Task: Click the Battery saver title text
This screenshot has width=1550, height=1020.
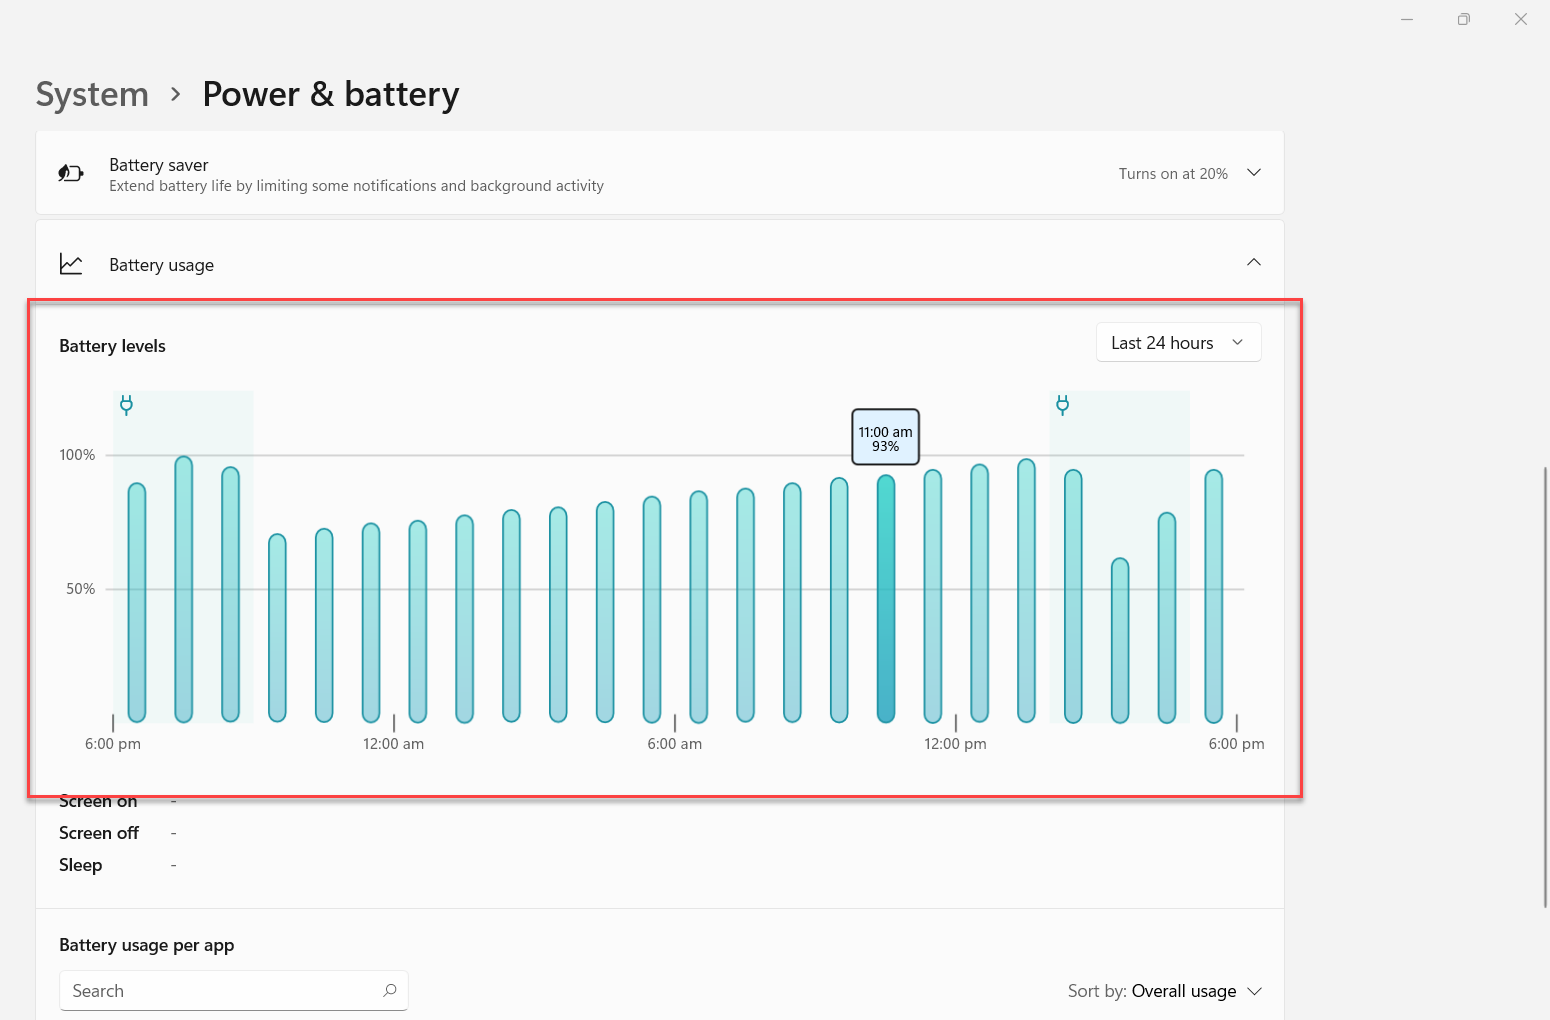Action: point(158,165)
